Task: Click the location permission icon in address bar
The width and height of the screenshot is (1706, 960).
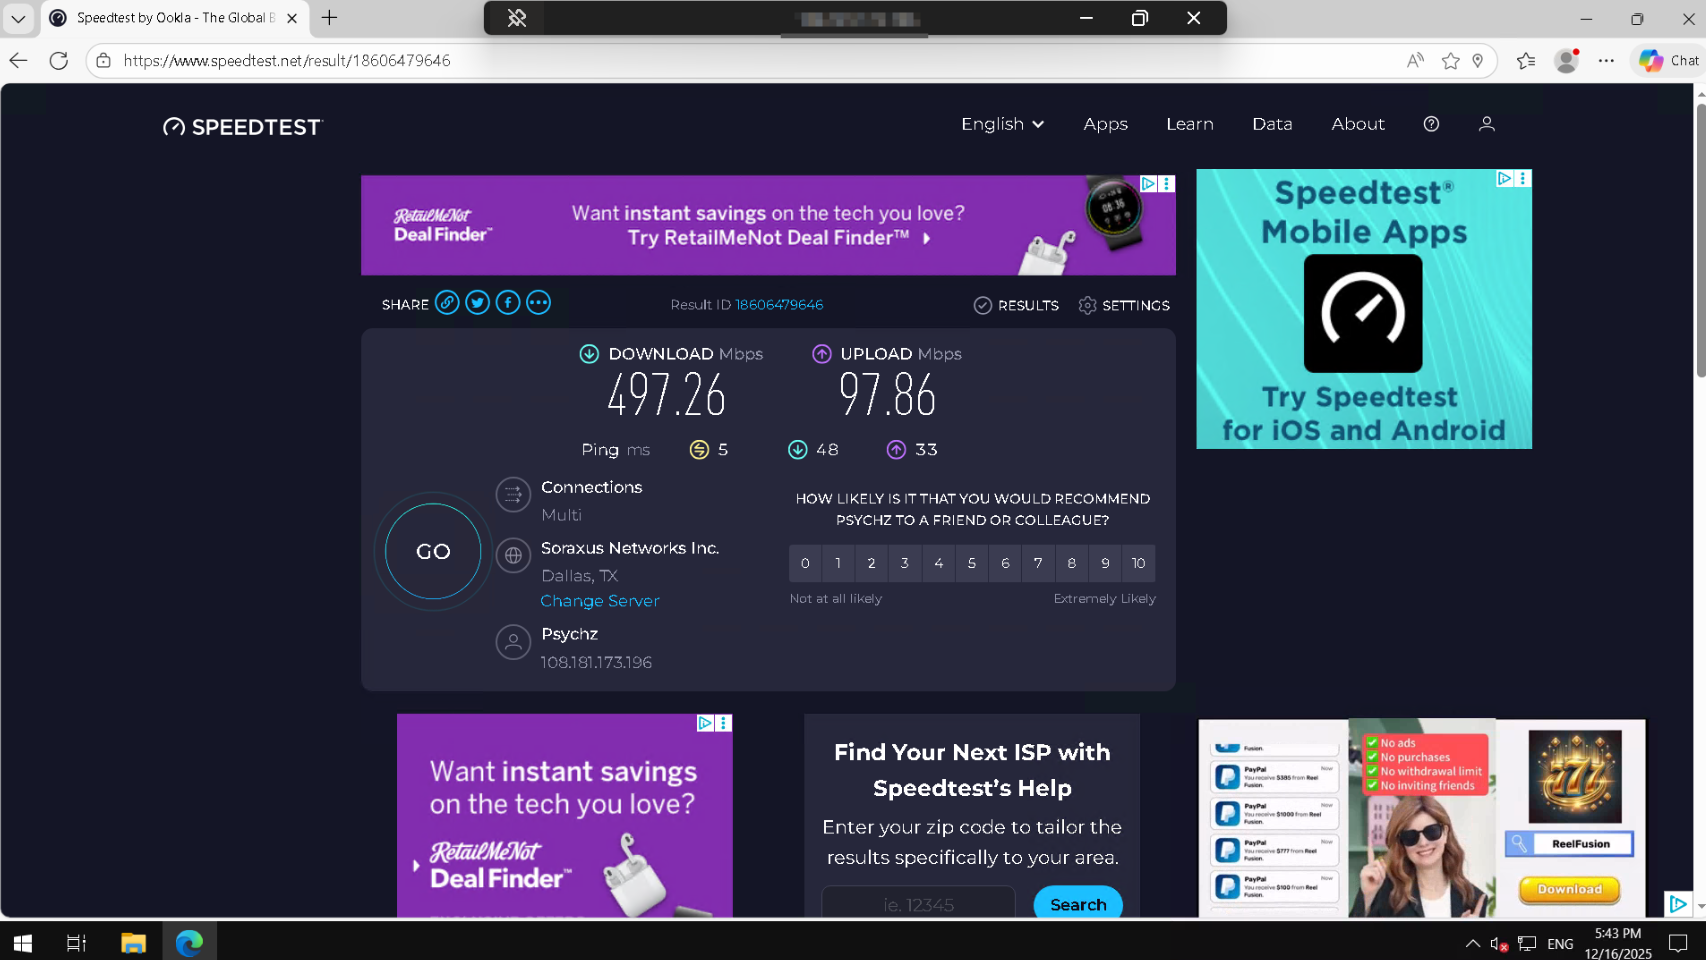Action: pyautogui.click(x=1478, y=61)
